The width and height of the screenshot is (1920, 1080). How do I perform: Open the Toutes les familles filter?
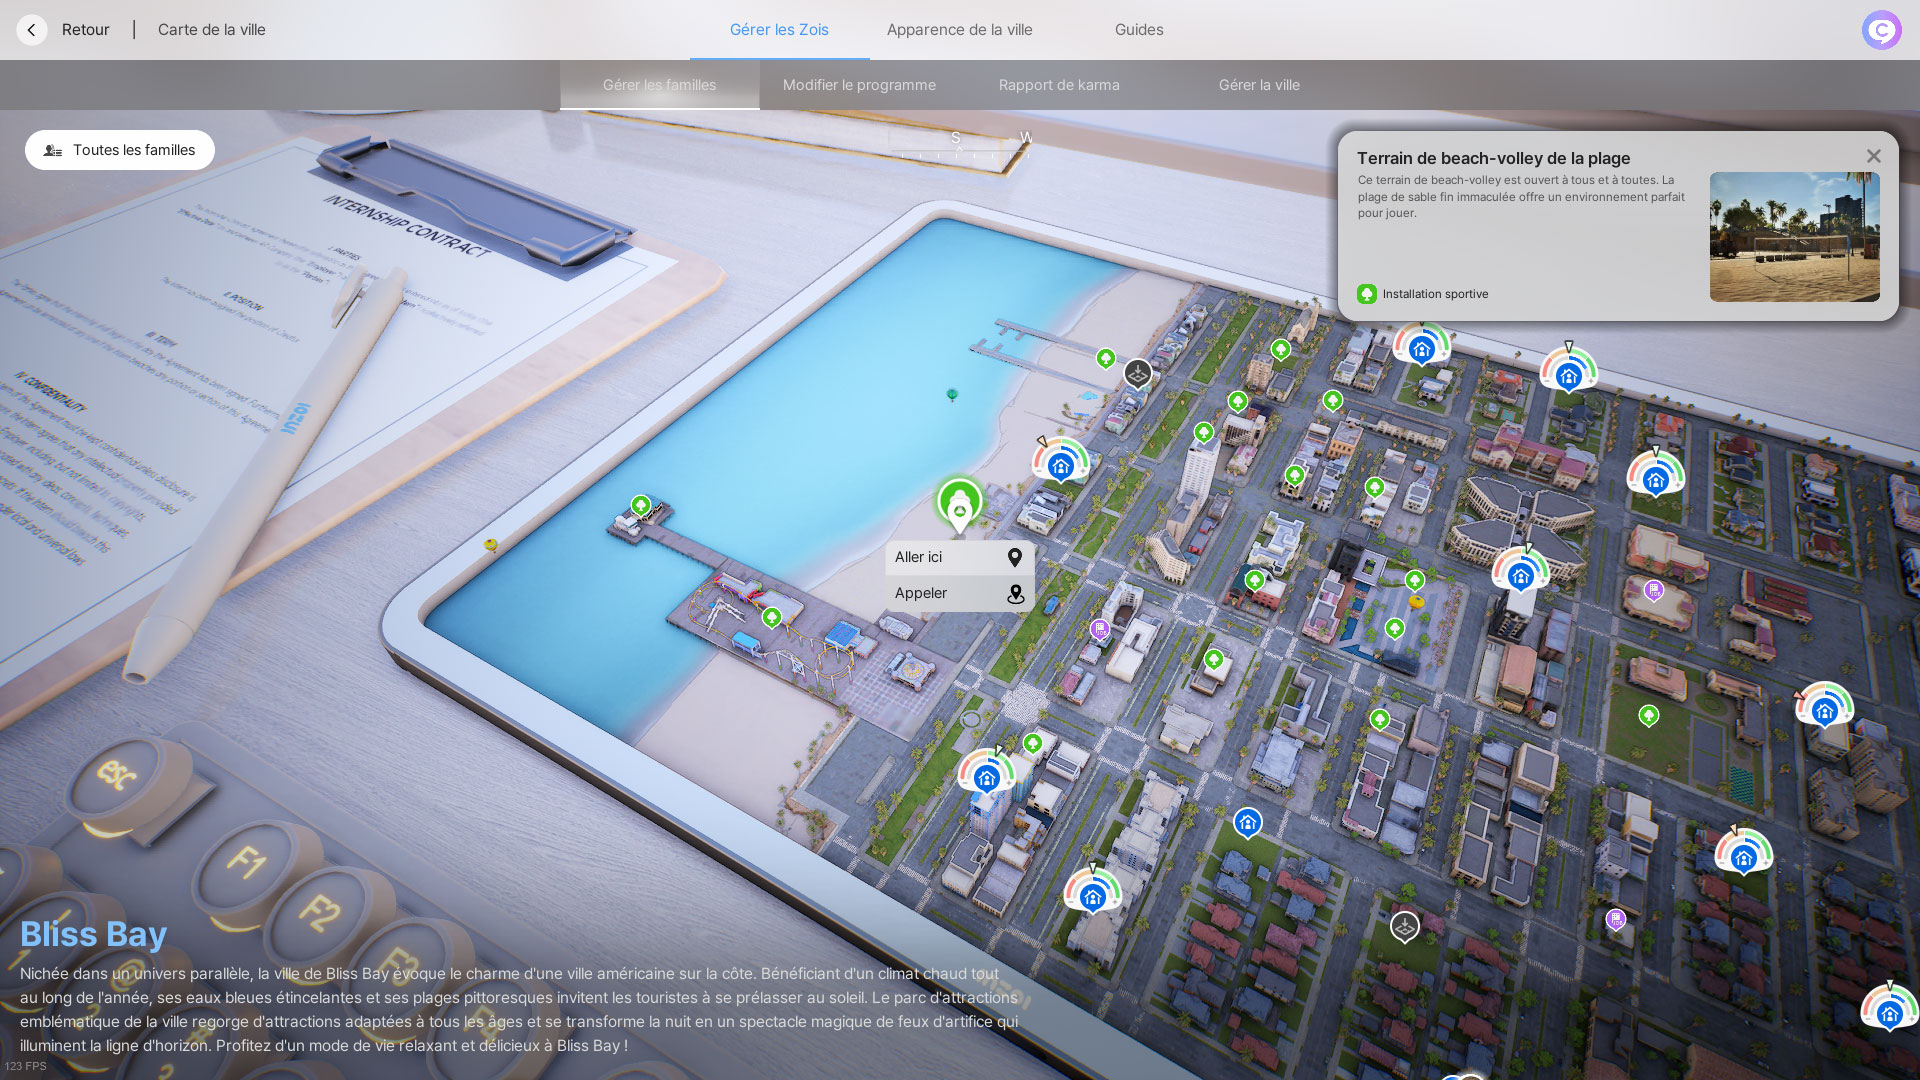[120, 150]
